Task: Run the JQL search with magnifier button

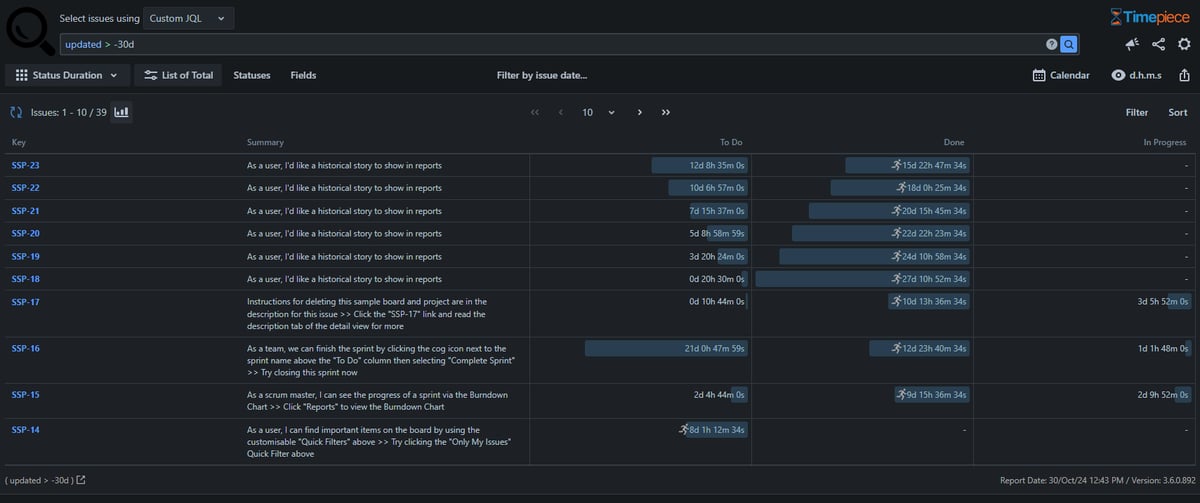Action: pyautogui.click(x=1069, y=44)
